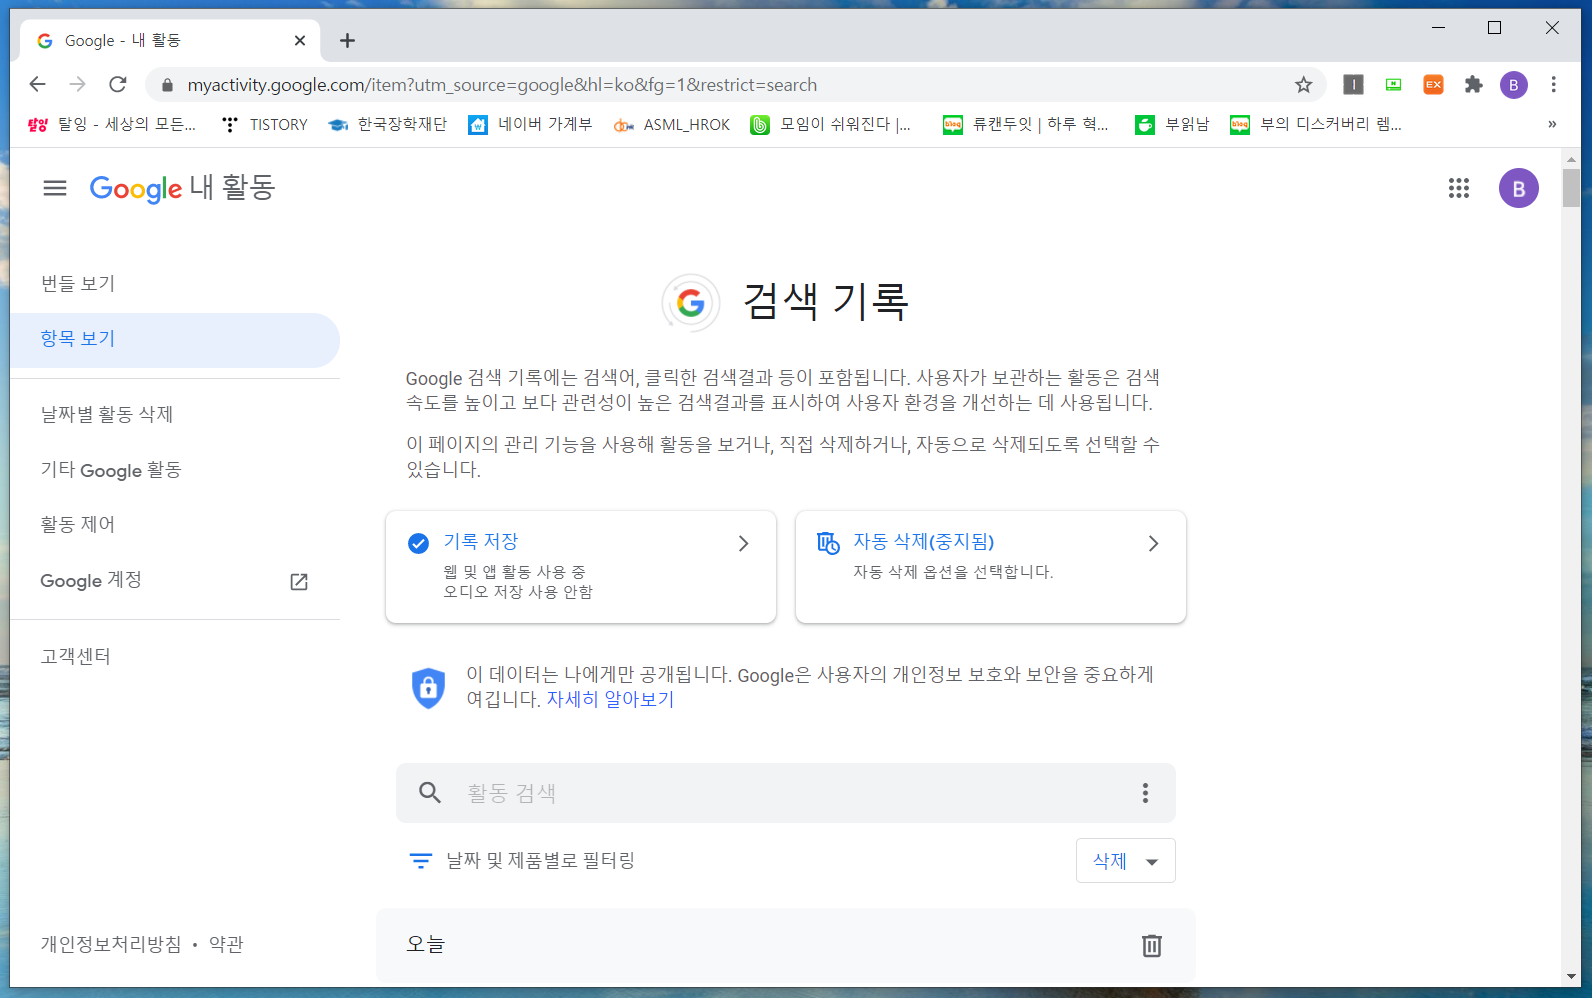
Task: Open the Chrome three-dot menu
Action: 1553,85
